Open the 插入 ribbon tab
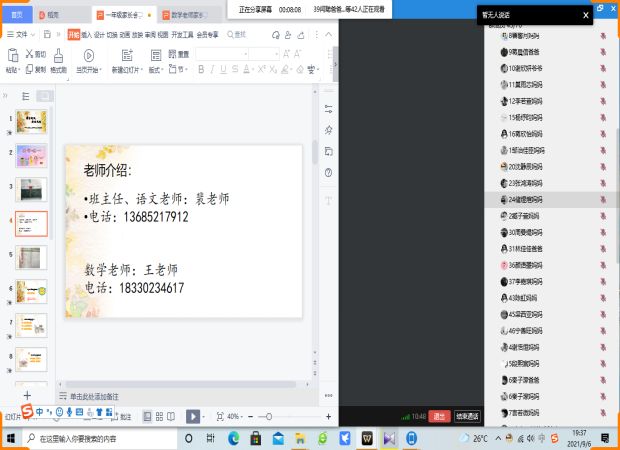This screenshot has height=450, width=620. [x=86, y=33]
